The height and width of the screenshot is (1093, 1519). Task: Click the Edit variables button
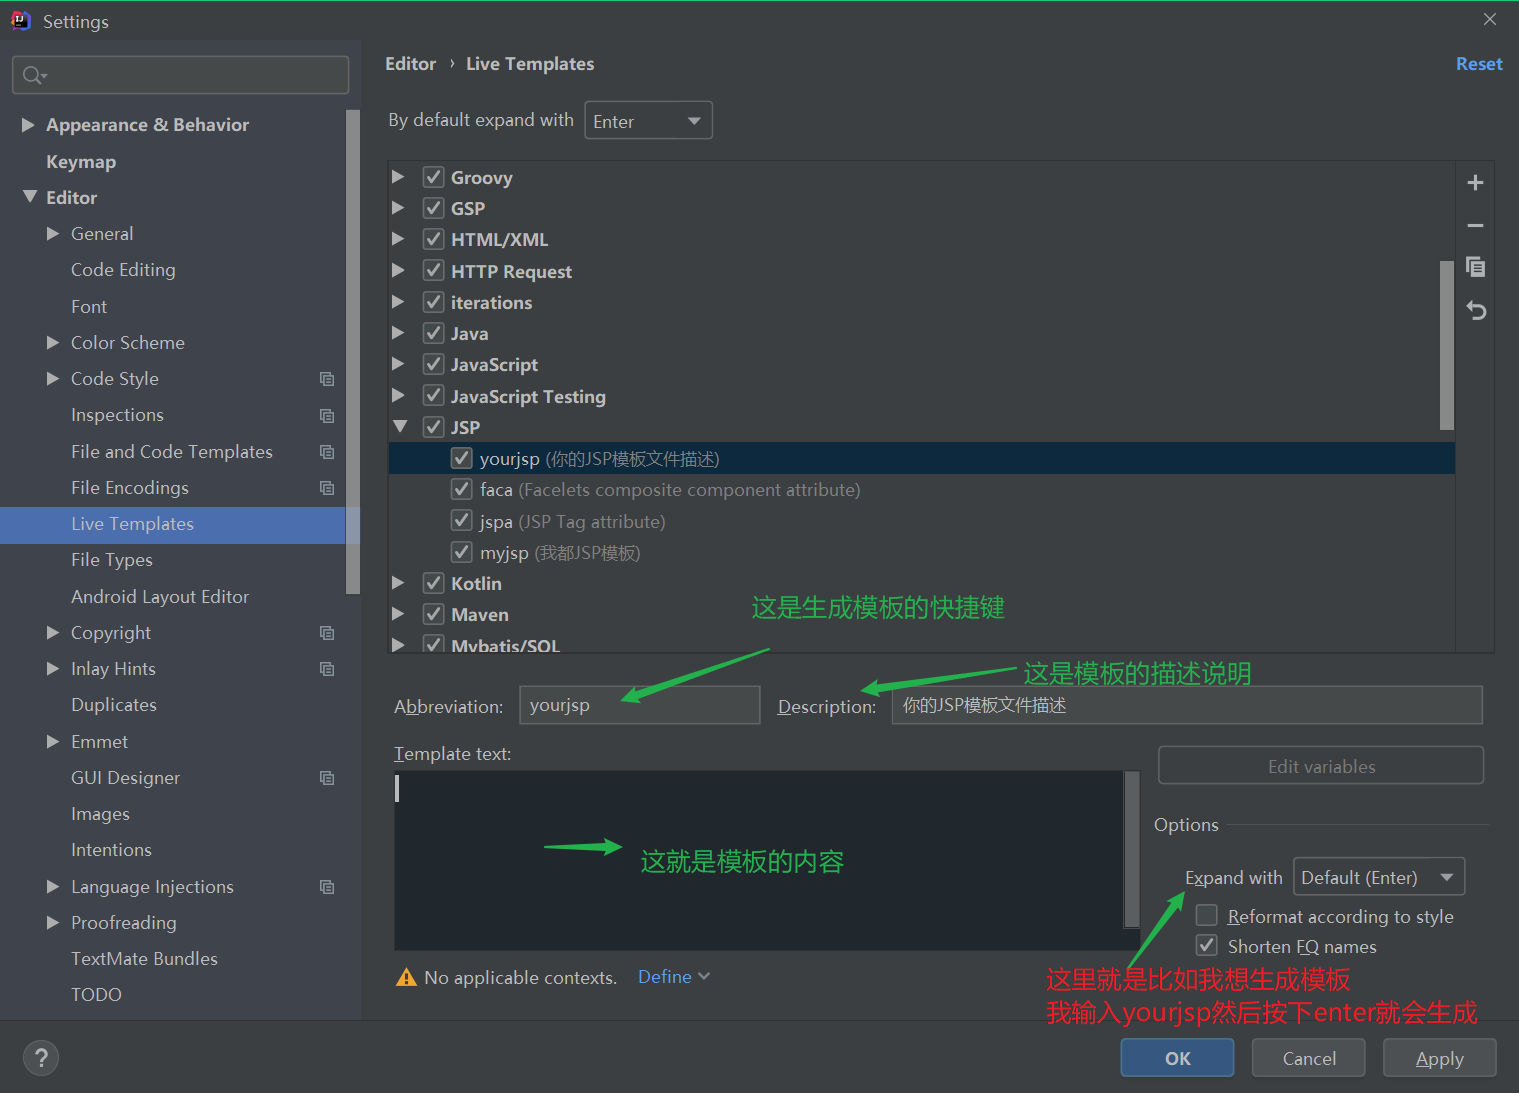click(x=1321, y=766)
